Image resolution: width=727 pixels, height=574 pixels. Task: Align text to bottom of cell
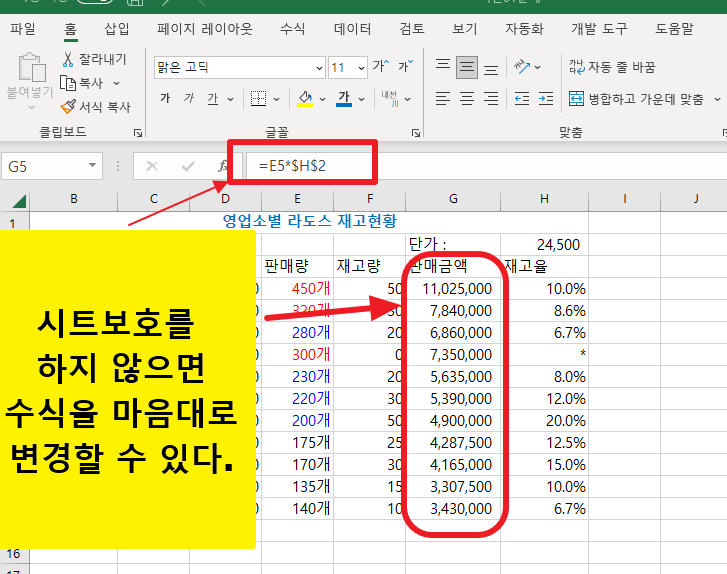coord(491,70)
